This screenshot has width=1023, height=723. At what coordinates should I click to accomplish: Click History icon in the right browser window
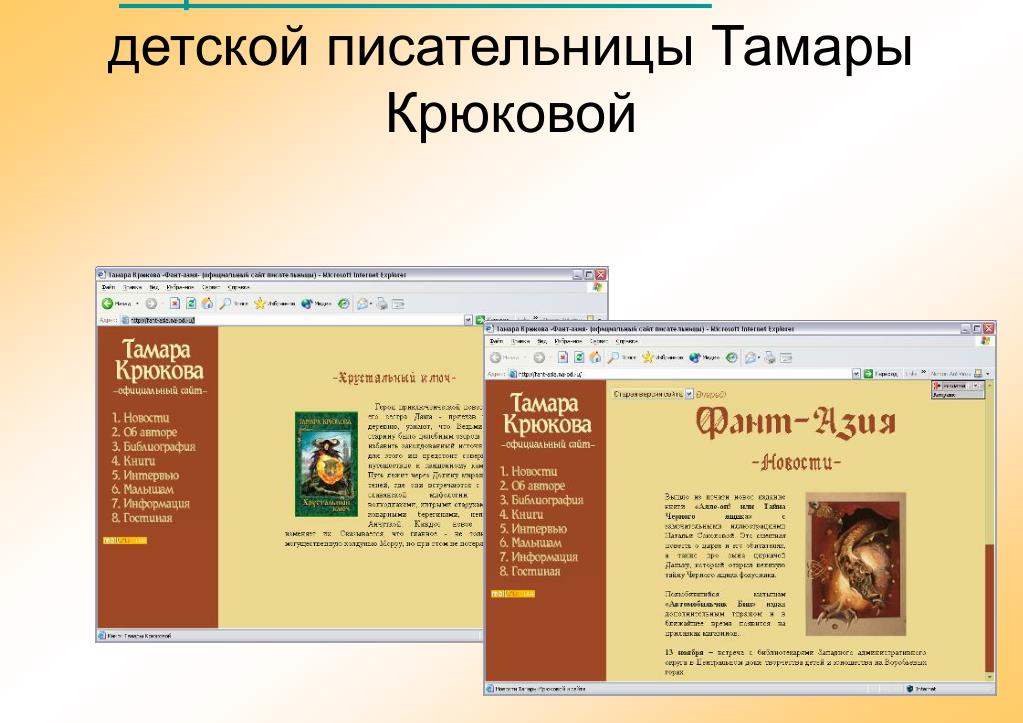coord(732,358)
